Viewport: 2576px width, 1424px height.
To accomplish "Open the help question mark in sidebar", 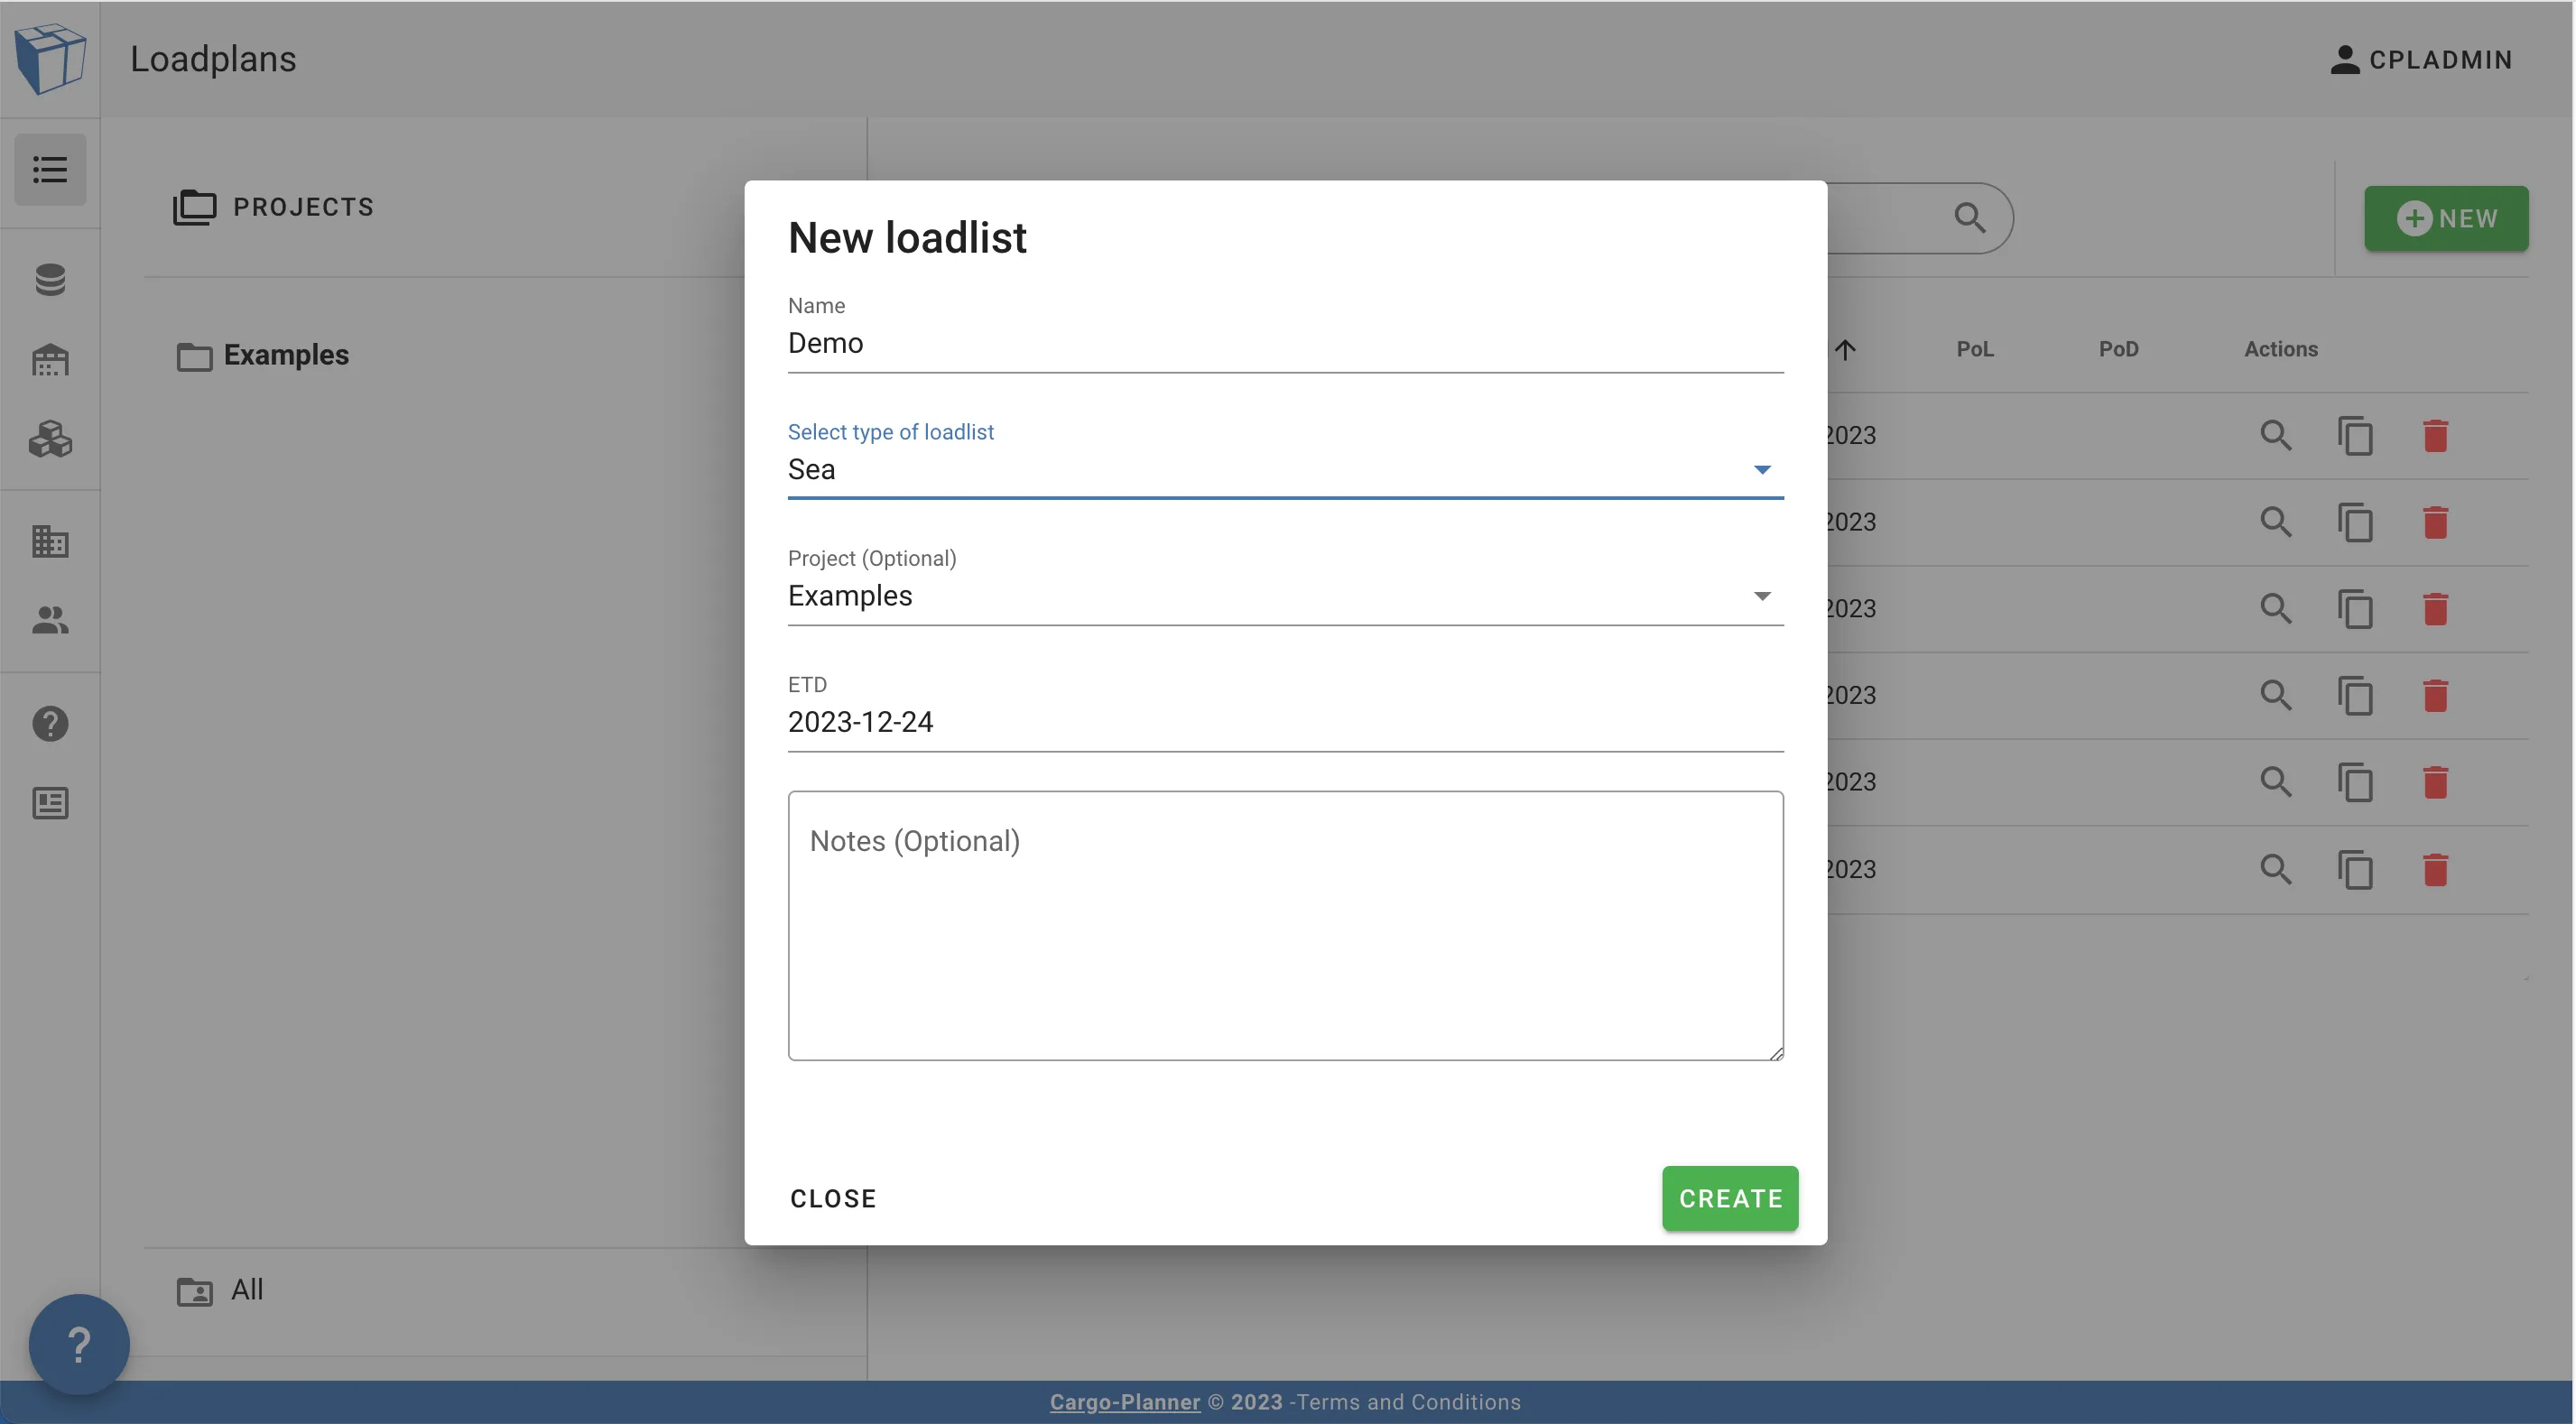I will point(50,724).
